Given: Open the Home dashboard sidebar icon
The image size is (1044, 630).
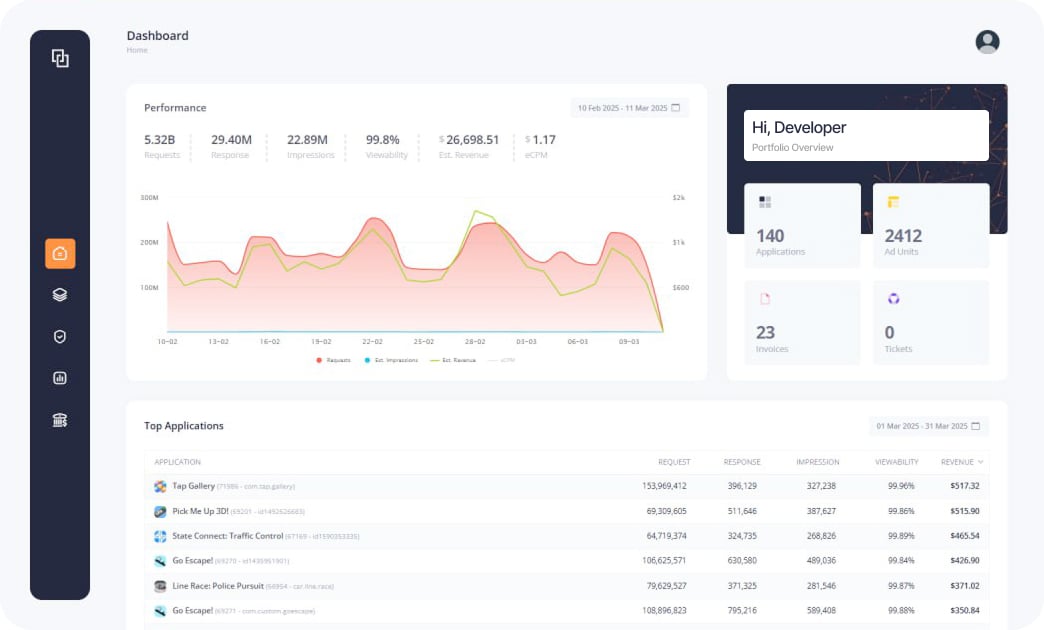Looking at the screenshot, I should (60, 253).
